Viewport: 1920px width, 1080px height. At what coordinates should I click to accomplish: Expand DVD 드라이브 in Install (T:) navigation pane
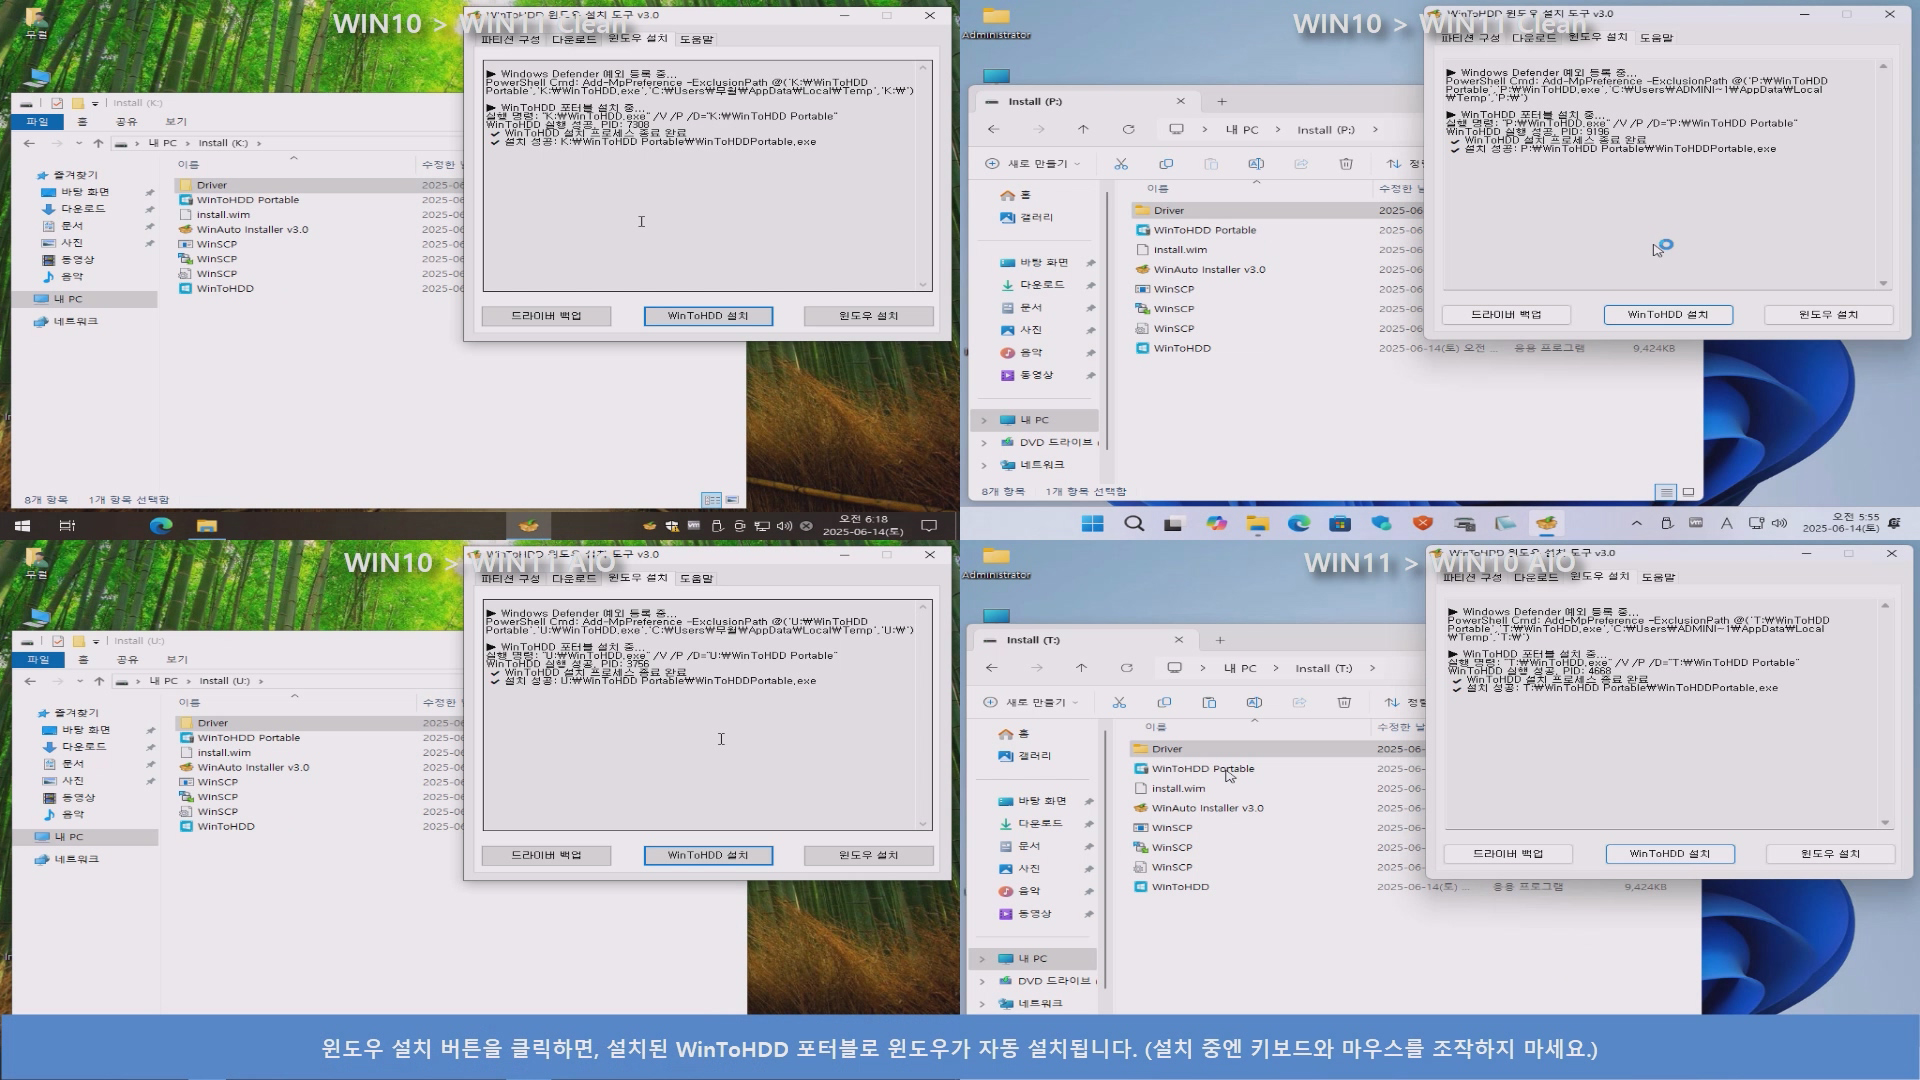tap(982, 981)
